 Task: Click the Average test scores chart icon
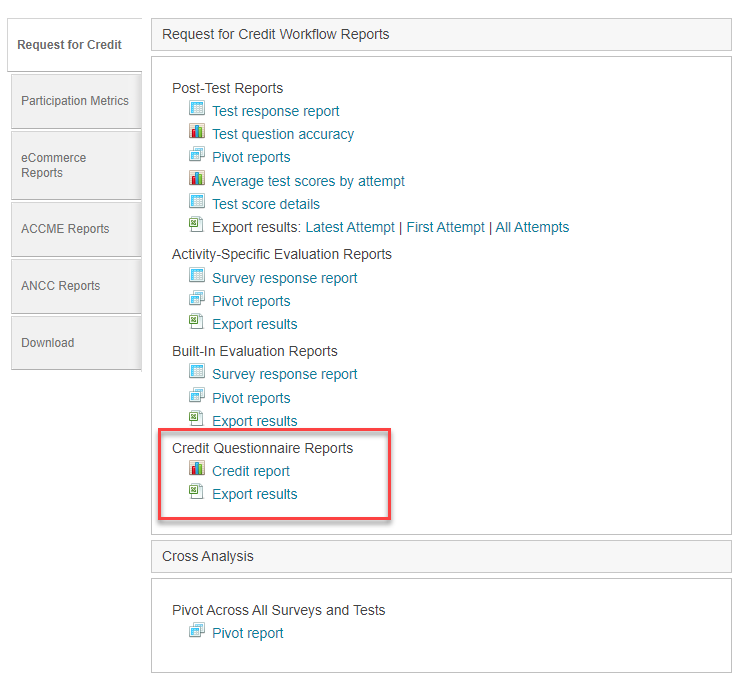click(197, 178)
